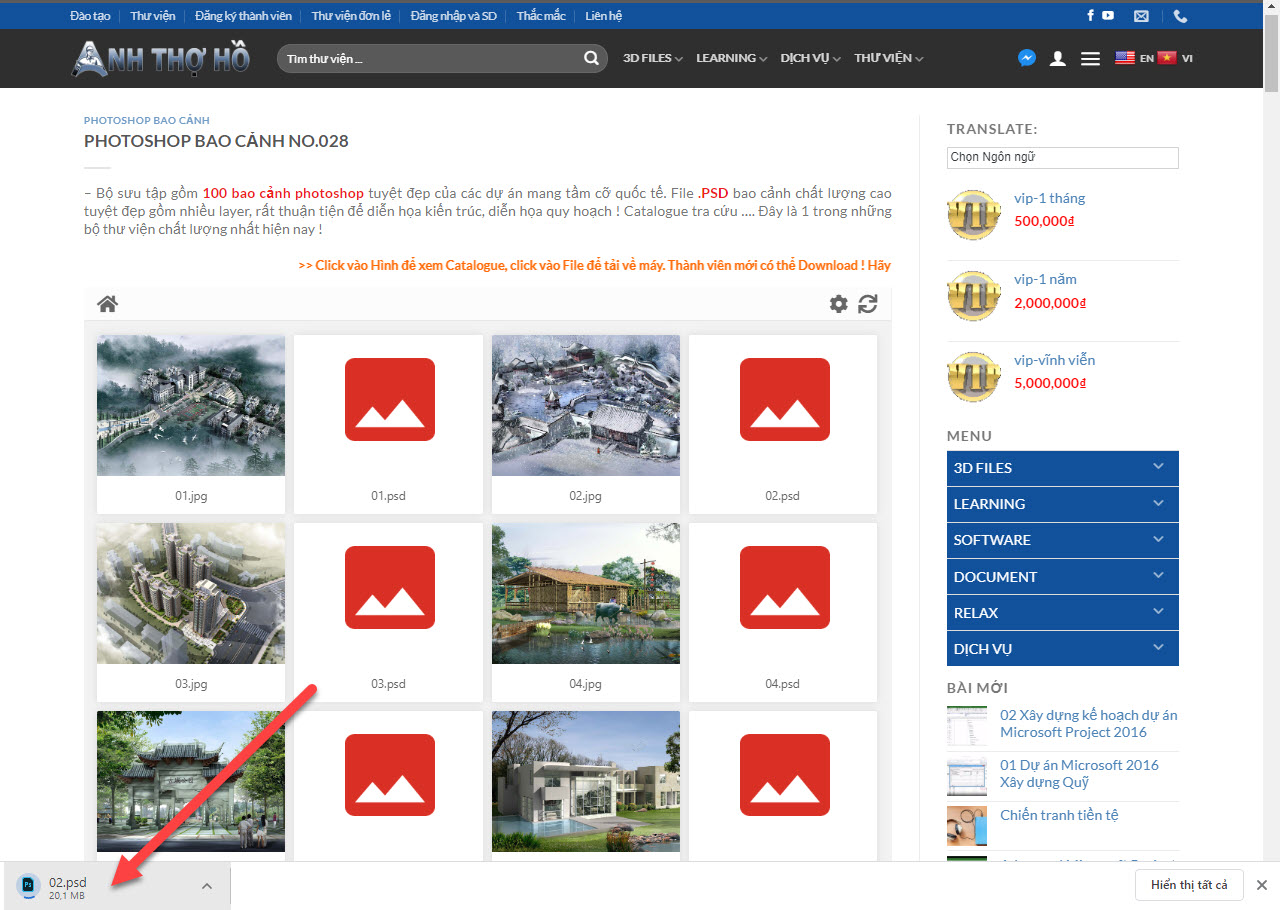This screenshot has height=910, width=1280.
Task: Click the home icon in file browser
Action: tap(107, 304)
